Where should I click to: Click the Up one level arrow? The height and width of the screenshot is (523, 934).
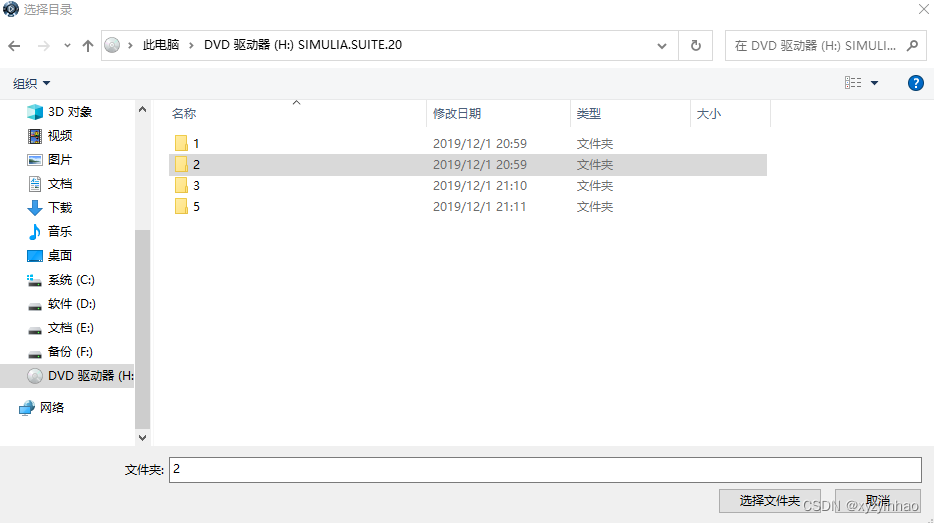pos(88,46)
